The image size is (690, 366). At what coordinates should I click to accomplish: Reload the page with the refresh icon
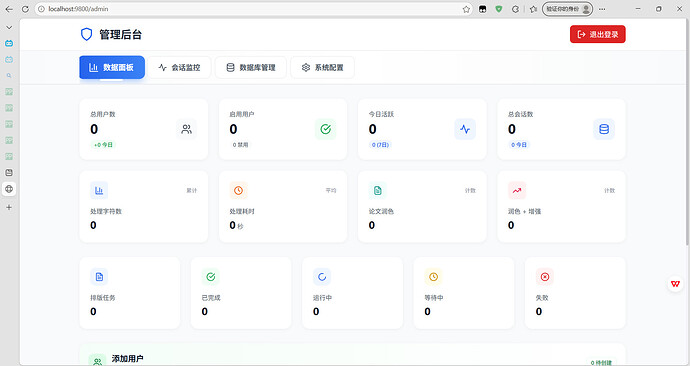(x=25, y=9)
